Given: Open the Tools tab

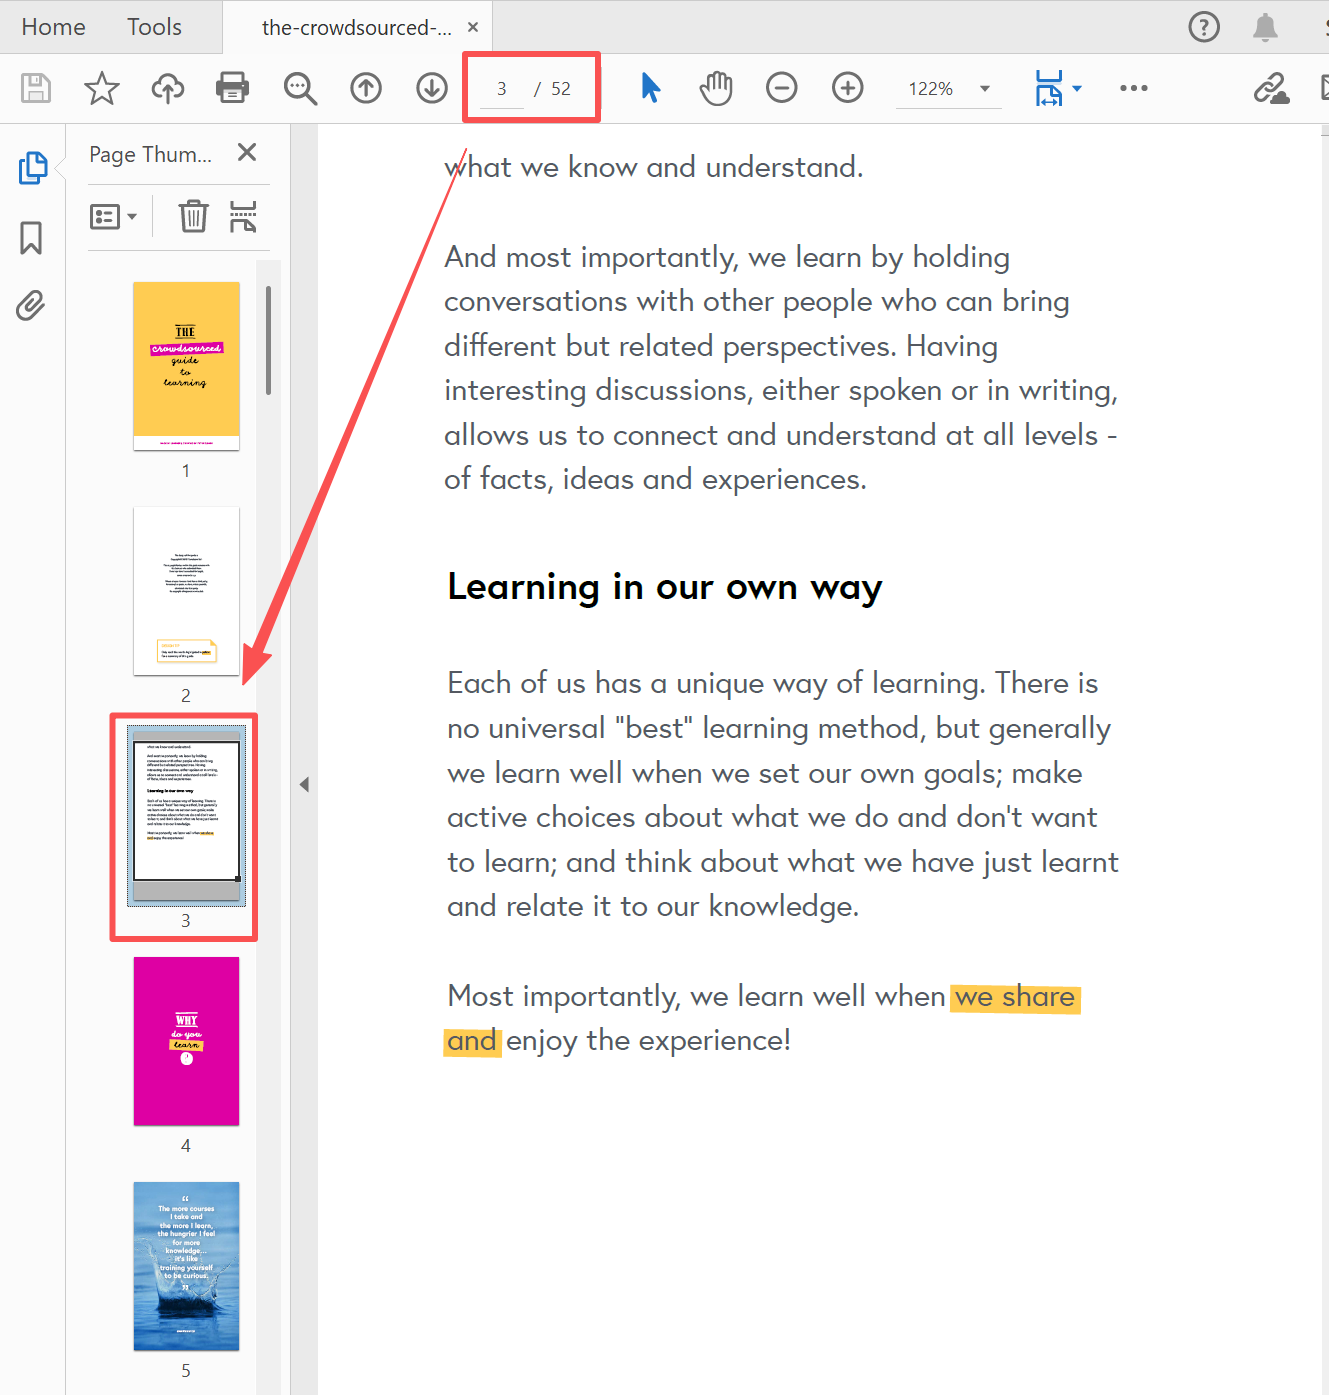Looking at the screenshot, I should pos(154,27).
